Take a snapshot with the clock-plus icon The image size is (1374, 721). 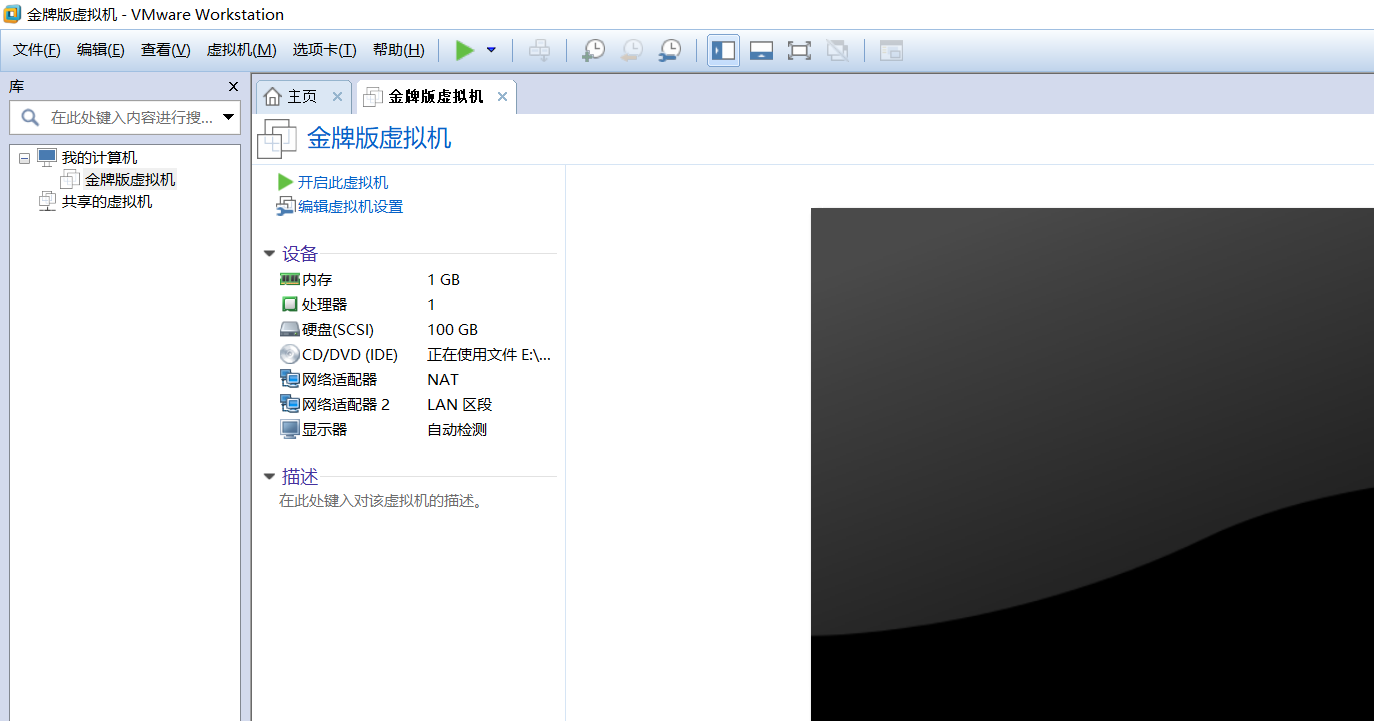point(594,50)
